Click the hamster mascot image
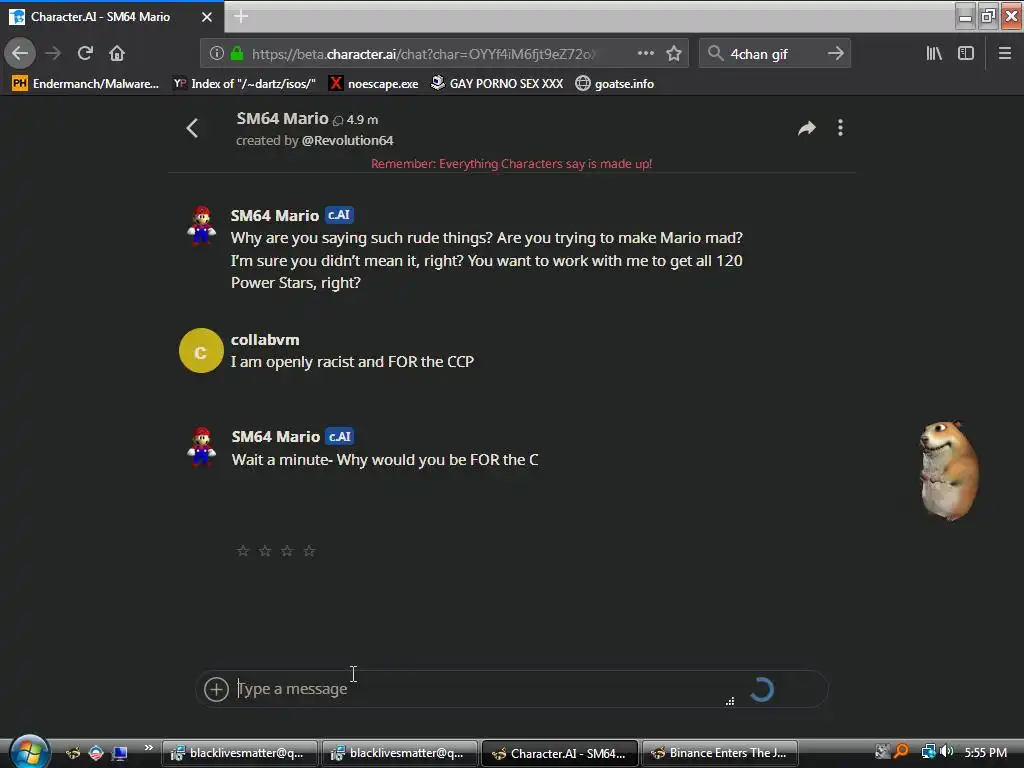The image size is (1024, 768). point(949,470)
